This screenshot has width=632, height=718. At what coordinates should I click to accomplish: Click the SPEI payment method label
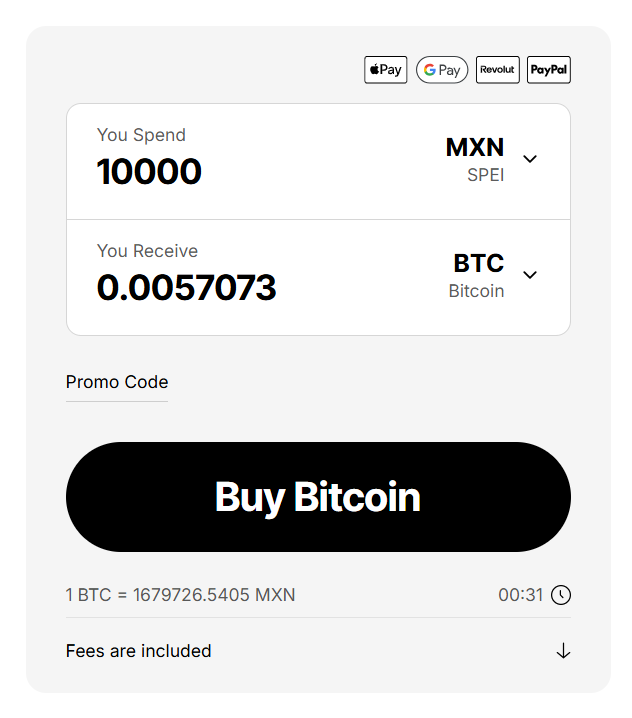click(486, 175)
